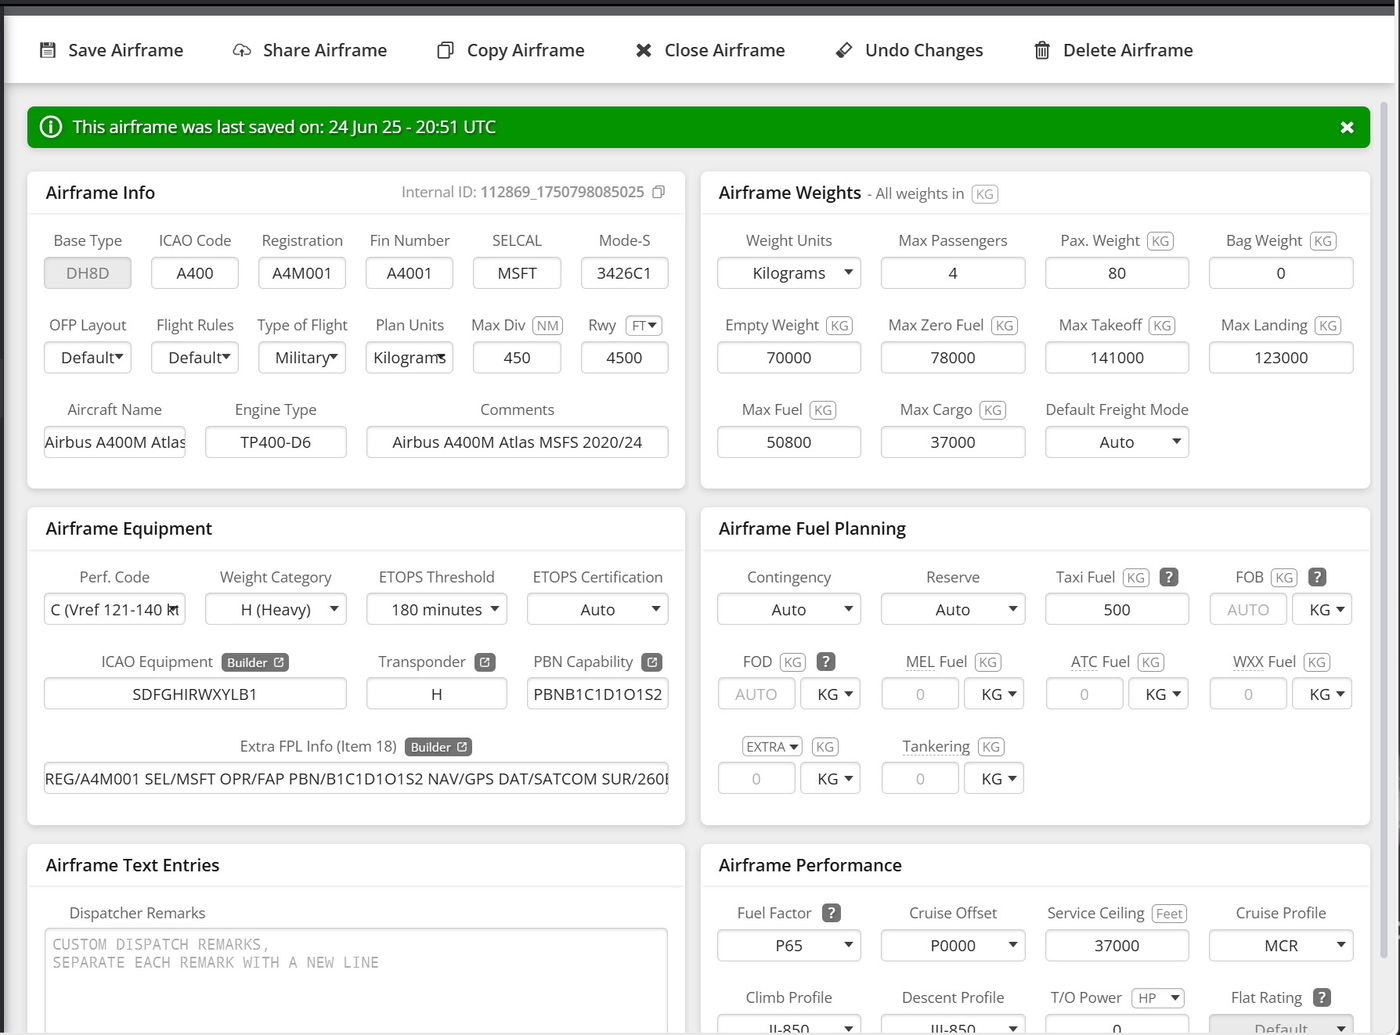The image size is (1400, 1035).
Task: Click the Max Takeoff weight field
Action: (1117, 357)
